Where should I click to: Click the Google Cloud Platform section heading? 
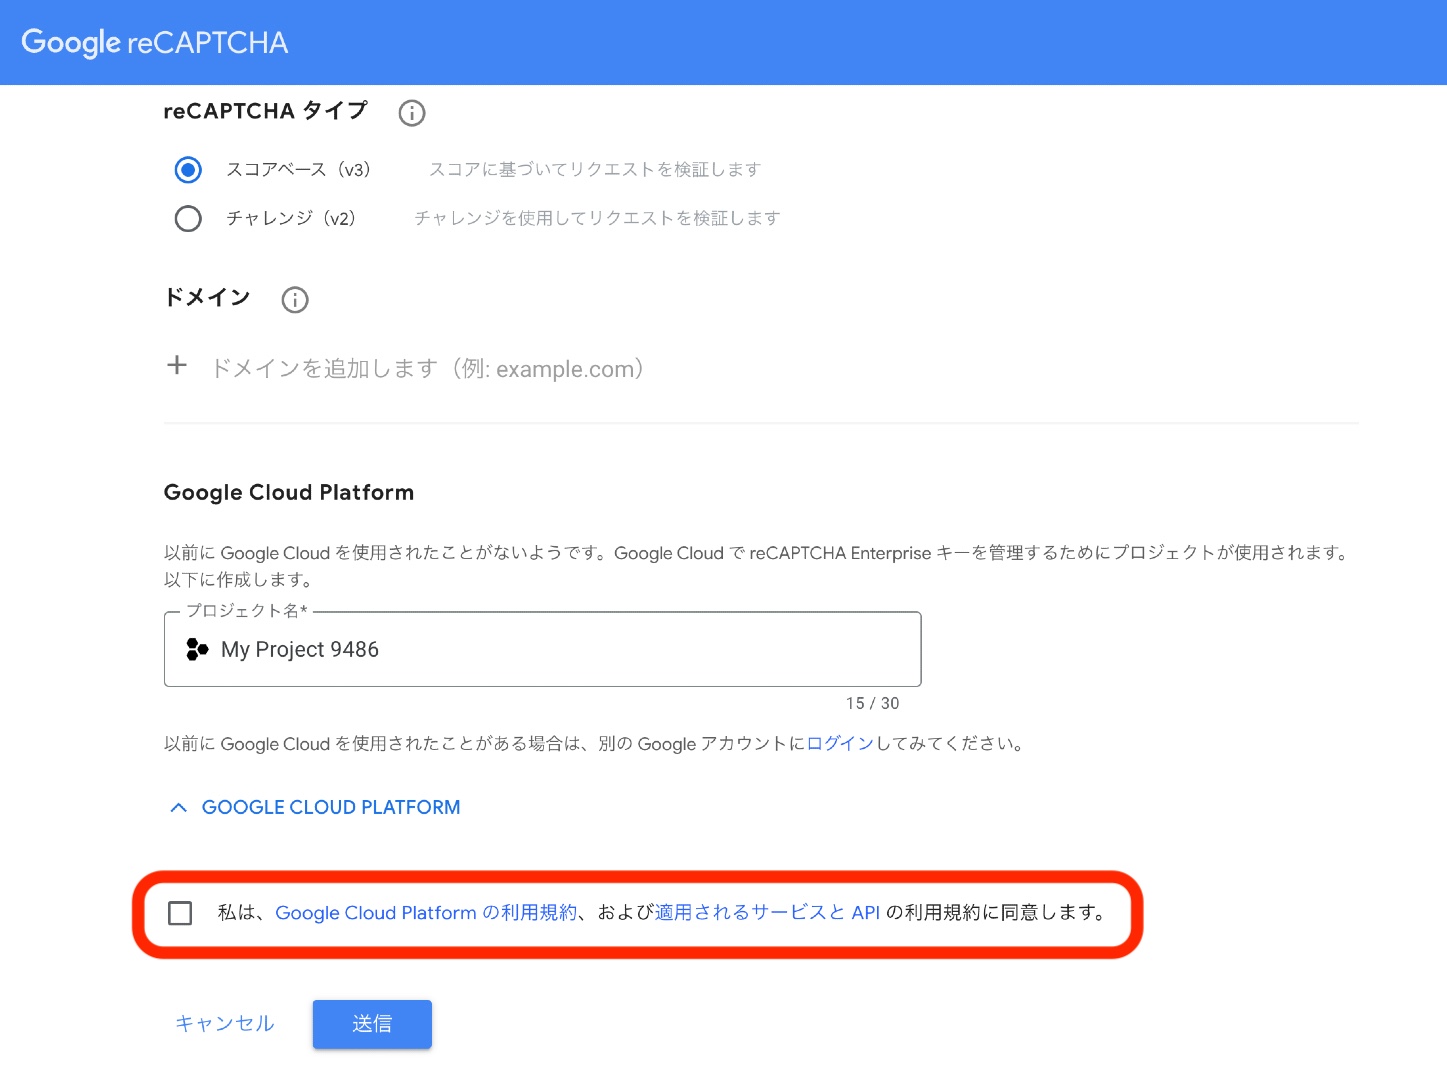click(x=289, y=493)
